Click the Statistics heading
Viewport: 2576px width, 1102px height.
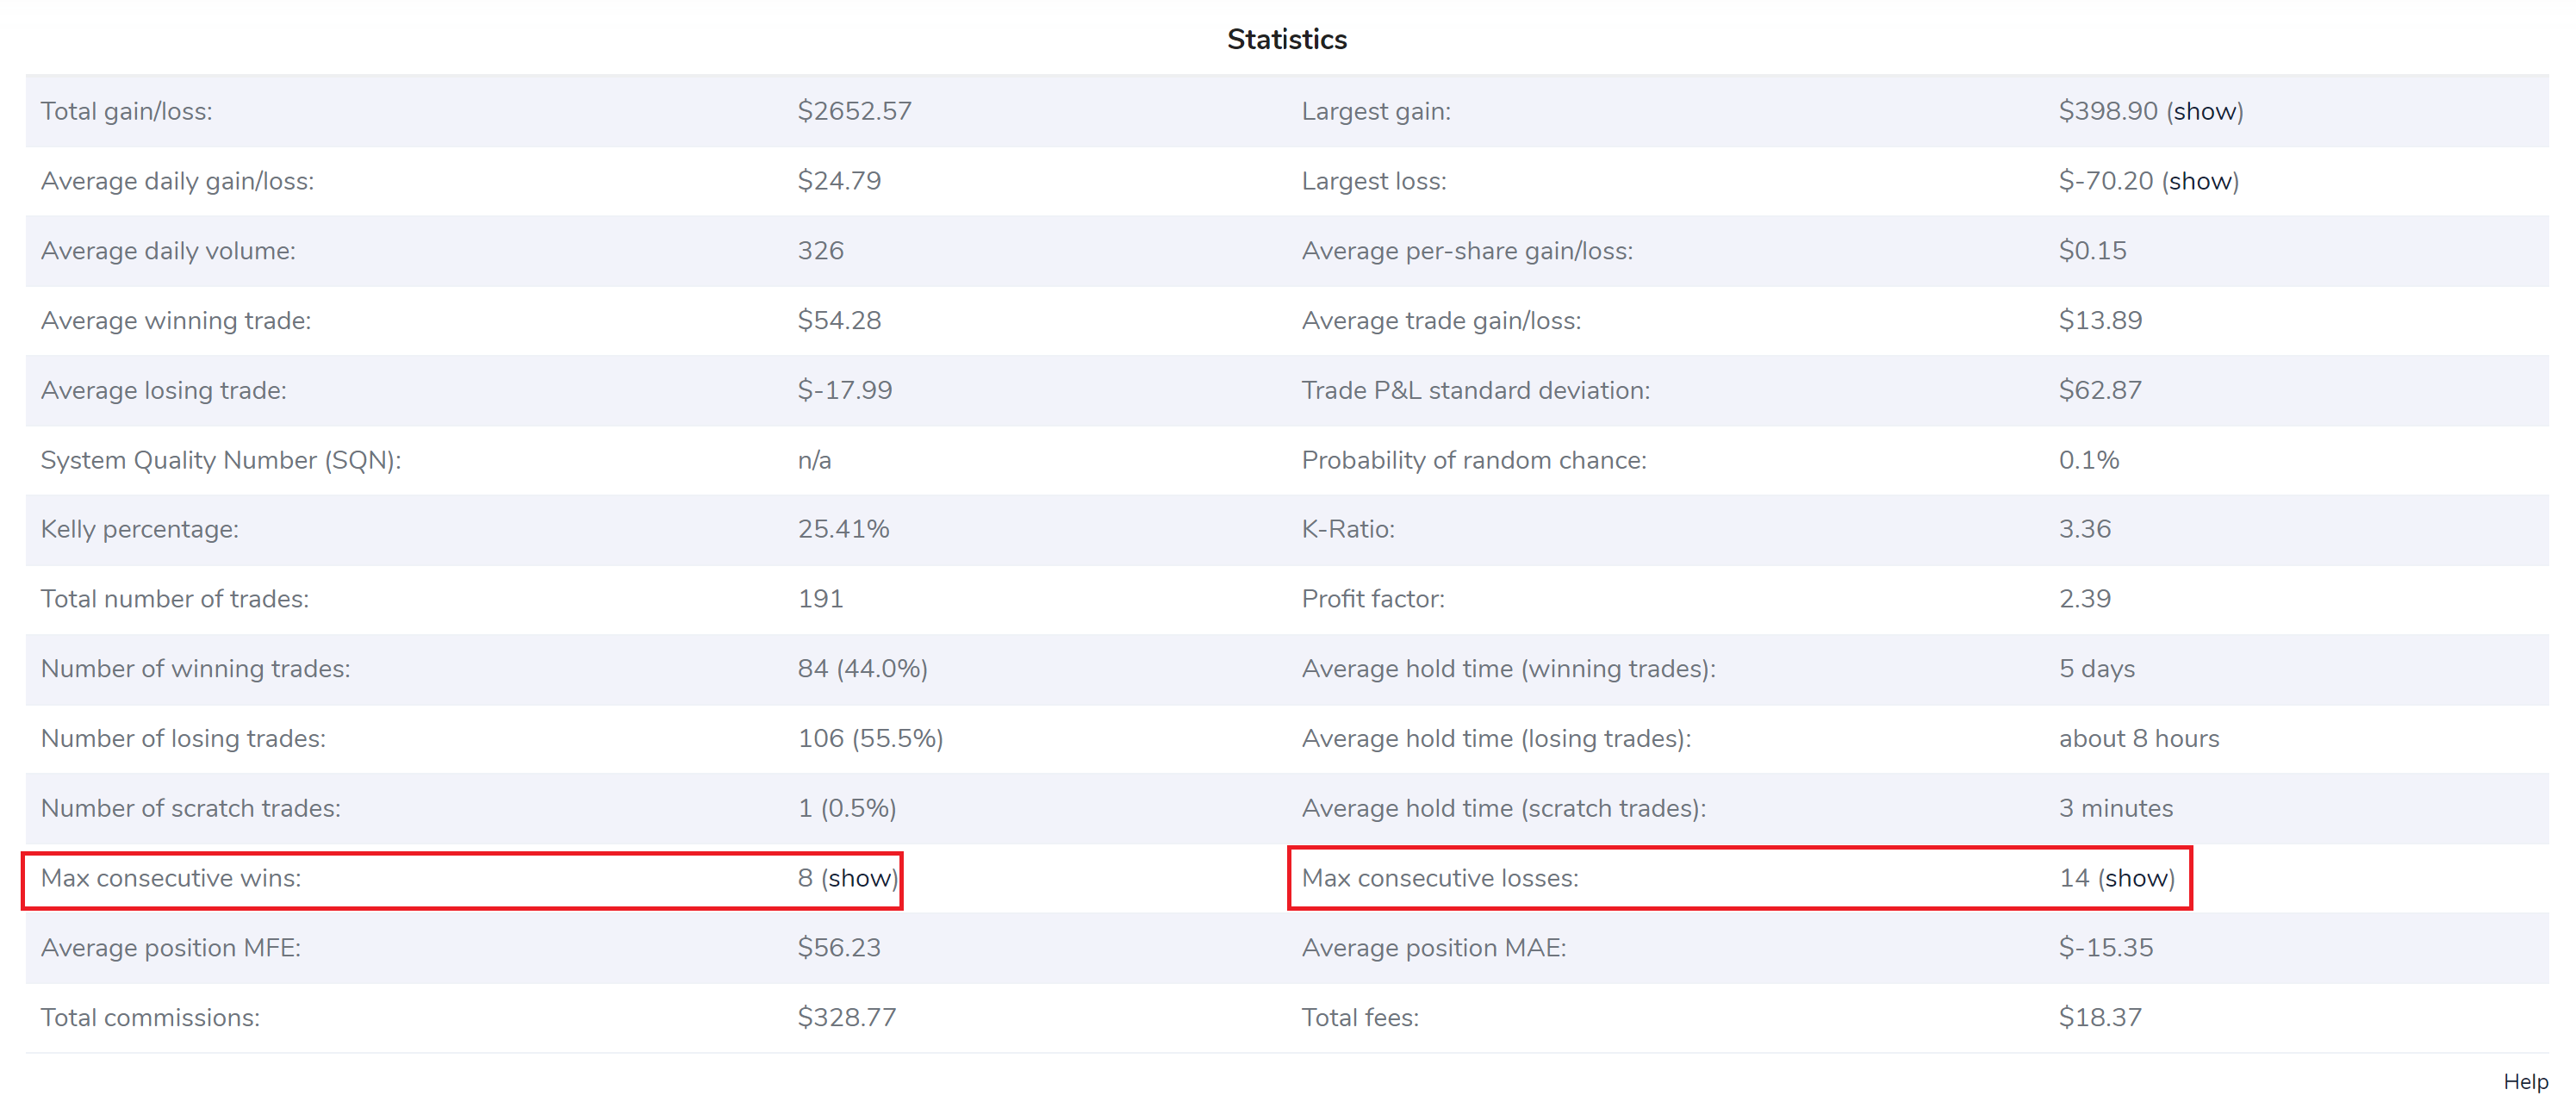pos(1287,39)
